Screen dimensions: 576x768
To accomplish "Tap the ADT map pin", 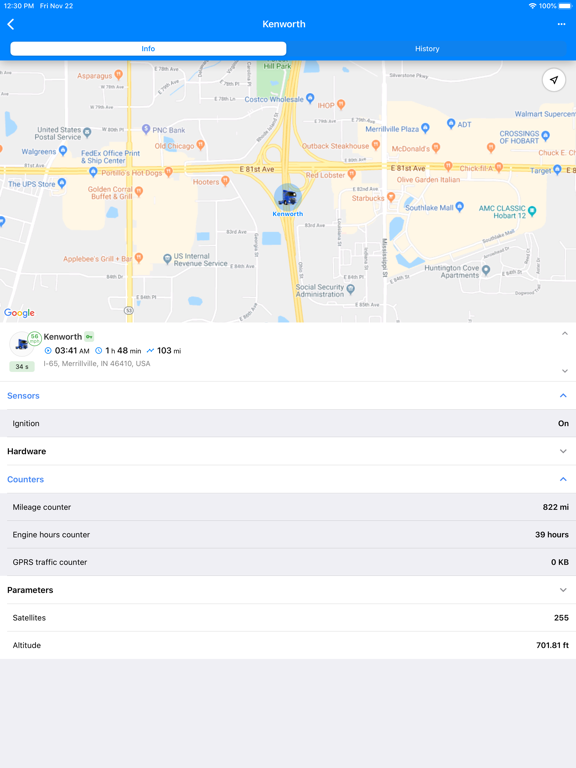I will [451, 123].
